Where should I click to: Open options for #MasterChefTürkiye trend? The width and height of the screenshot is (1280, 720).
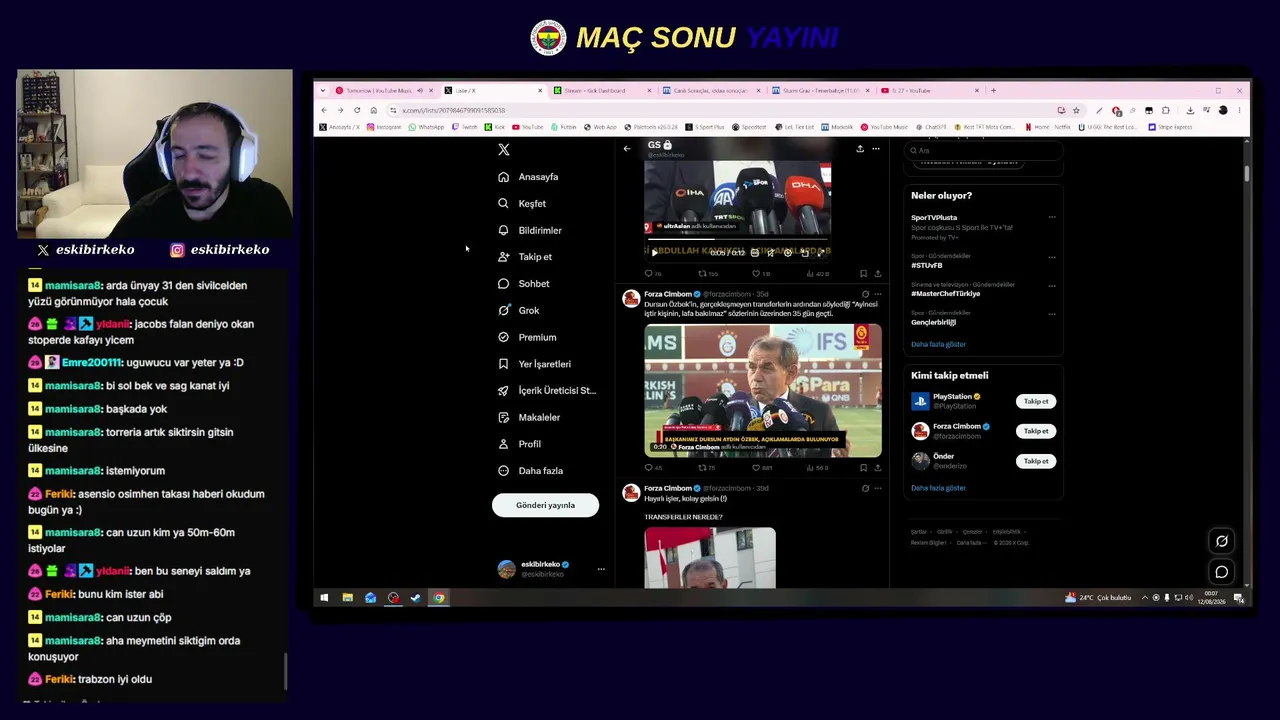(x=1051, y=285)
